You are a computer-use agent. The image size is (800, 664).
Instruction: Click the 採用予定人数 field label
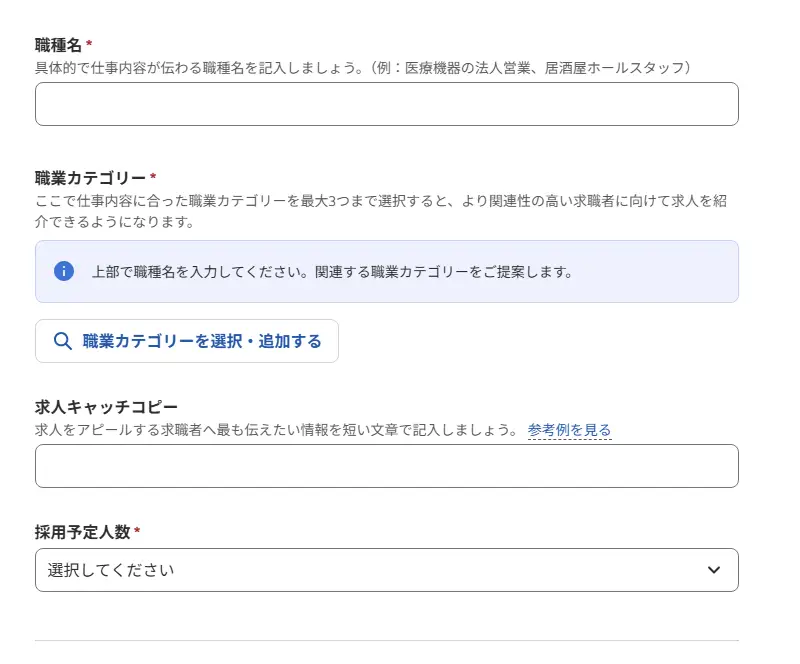point(82,532)
